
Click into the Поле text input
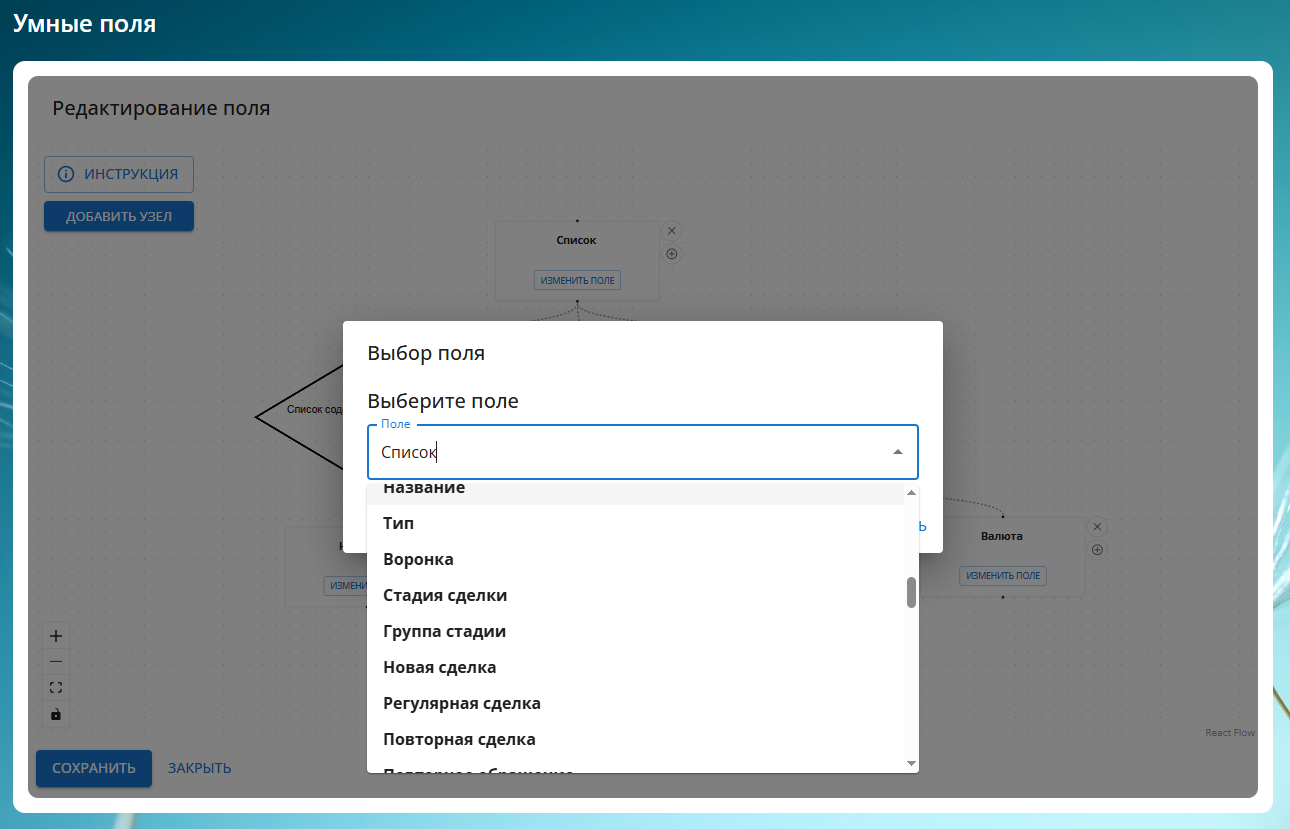(620, 452)
